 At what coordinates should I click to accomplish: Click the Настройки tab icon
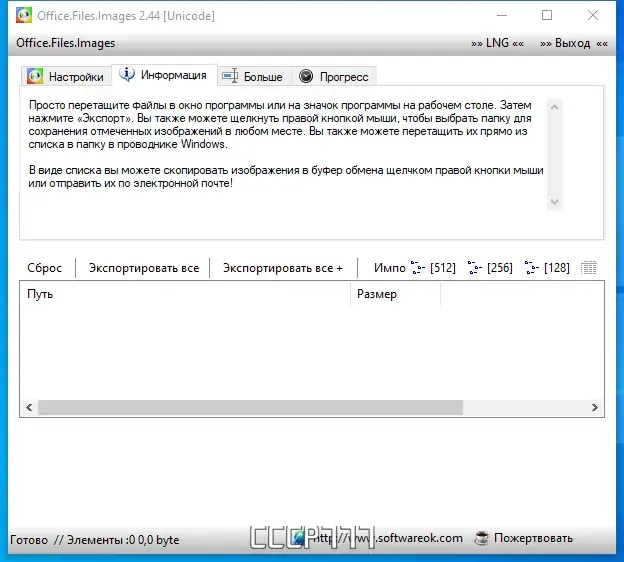(x=35, y=76)
